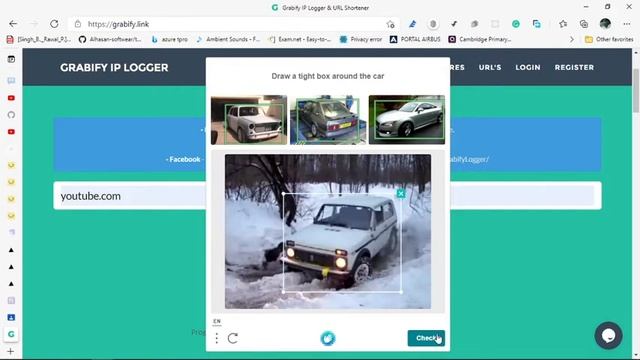Image resolution: width=640 pixels, height=360 pixels.
Task: Open the Ambient Sounds bookmark
Action: (228, 39)
